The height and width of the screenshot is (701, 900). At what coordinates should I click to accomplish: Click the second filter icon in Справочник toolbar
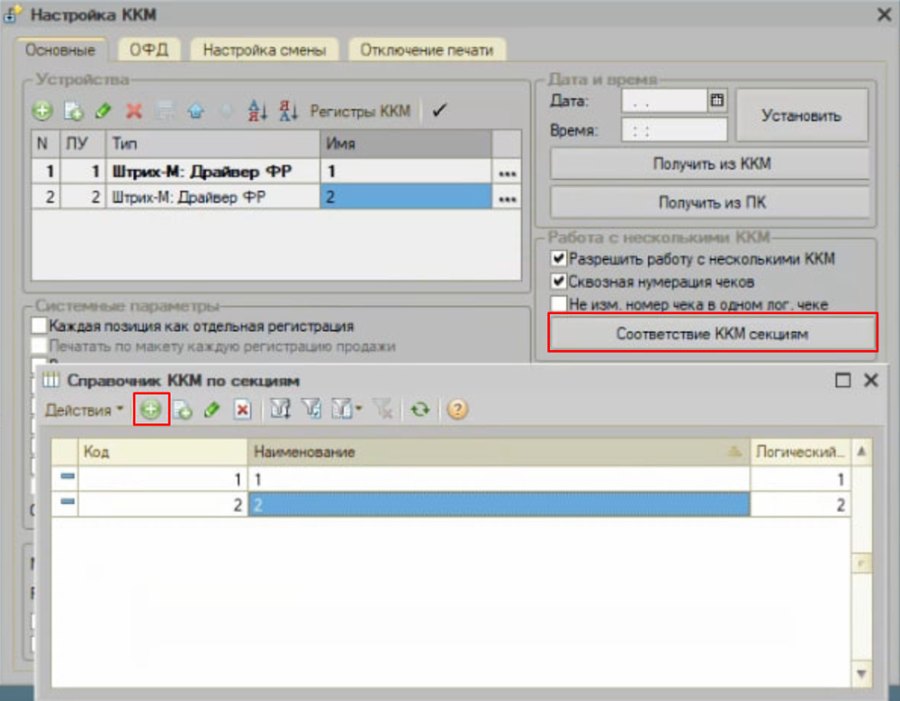point(311,409)
